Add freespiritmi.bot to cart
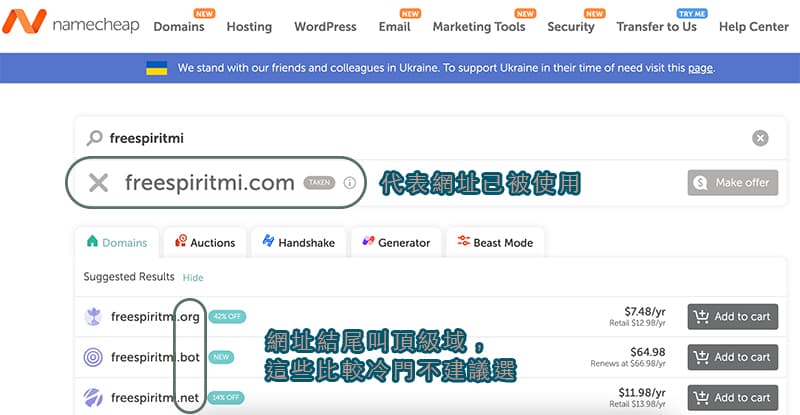 click(x=733, y=357)
